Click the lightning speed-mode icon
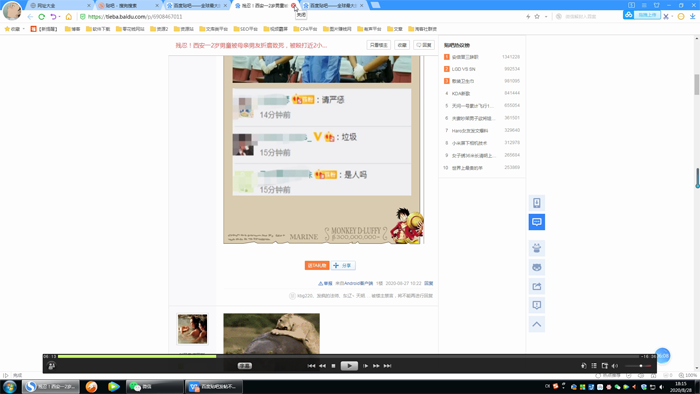The width and height of the screenshot is (700, 394). 528,17
